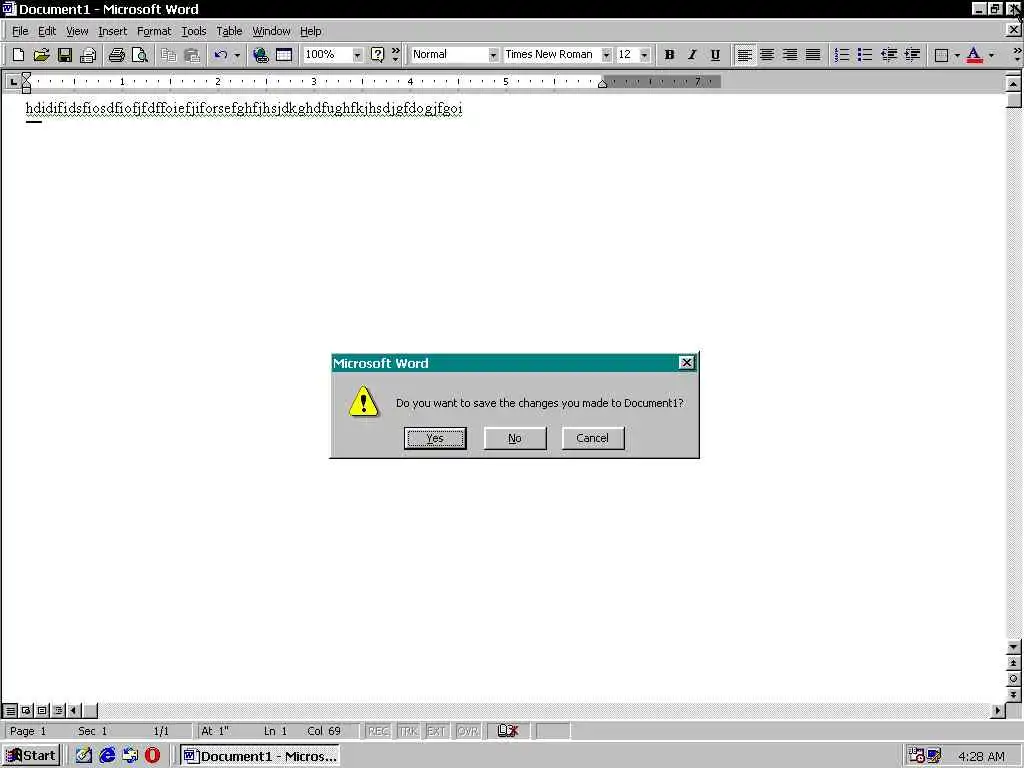1024x768 pixels.
Task: Open the Font dropdown Times New Roman
Action: pyautogui.click(x=606, y=55)
